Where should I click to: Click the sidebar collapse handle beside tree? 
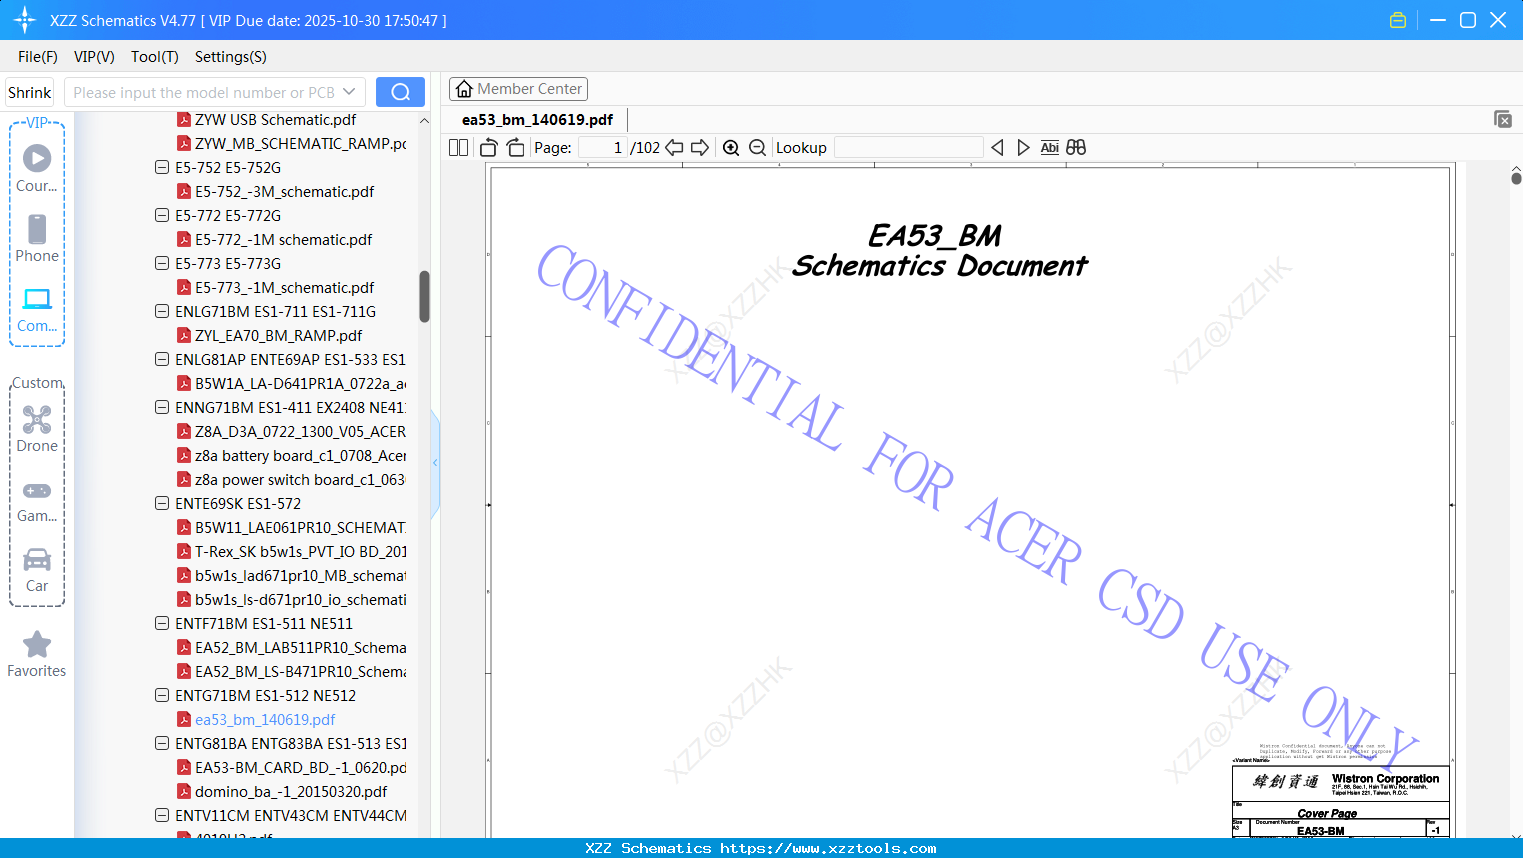click(x=435, y=463)
